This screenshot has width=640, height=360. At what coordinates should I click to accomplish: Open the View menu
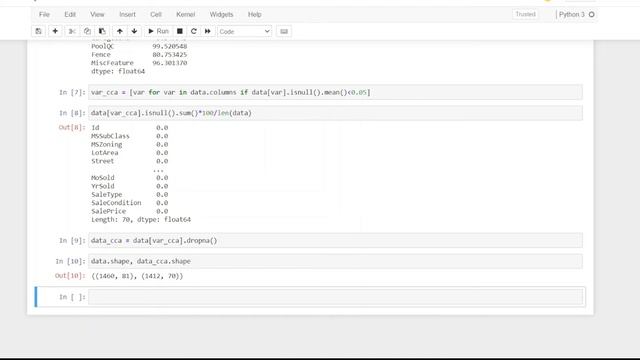tap(97, 14)
